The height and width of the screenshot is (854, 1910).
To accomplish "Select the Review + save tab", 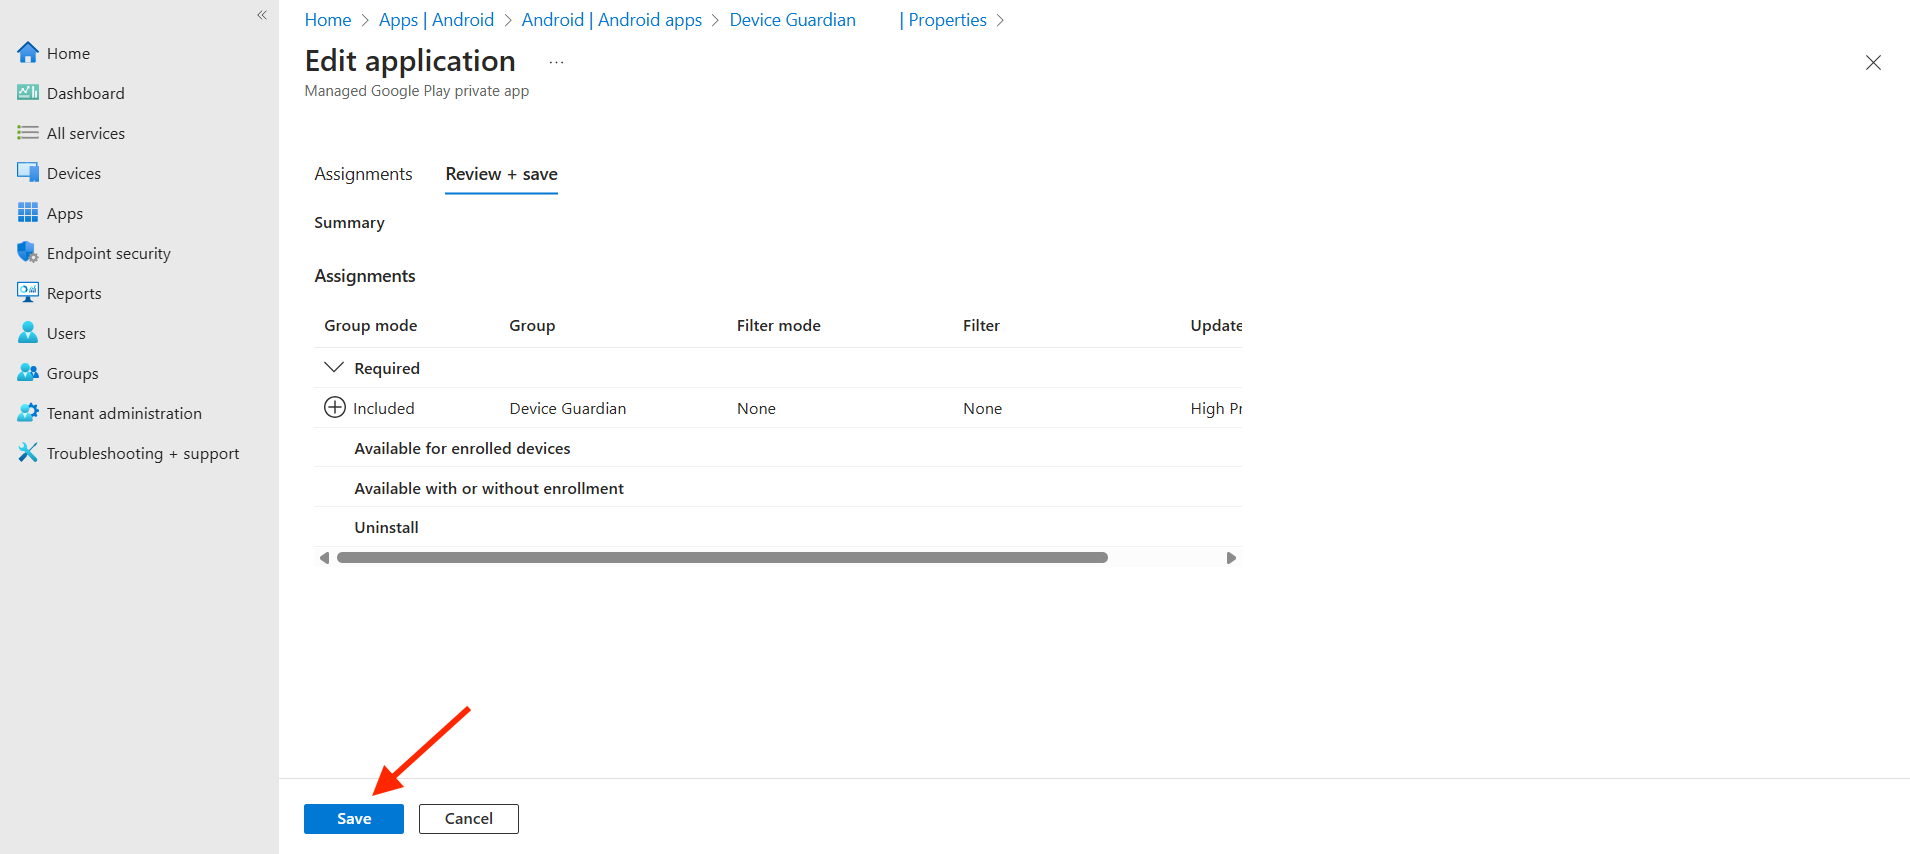I will coord(501,174).
